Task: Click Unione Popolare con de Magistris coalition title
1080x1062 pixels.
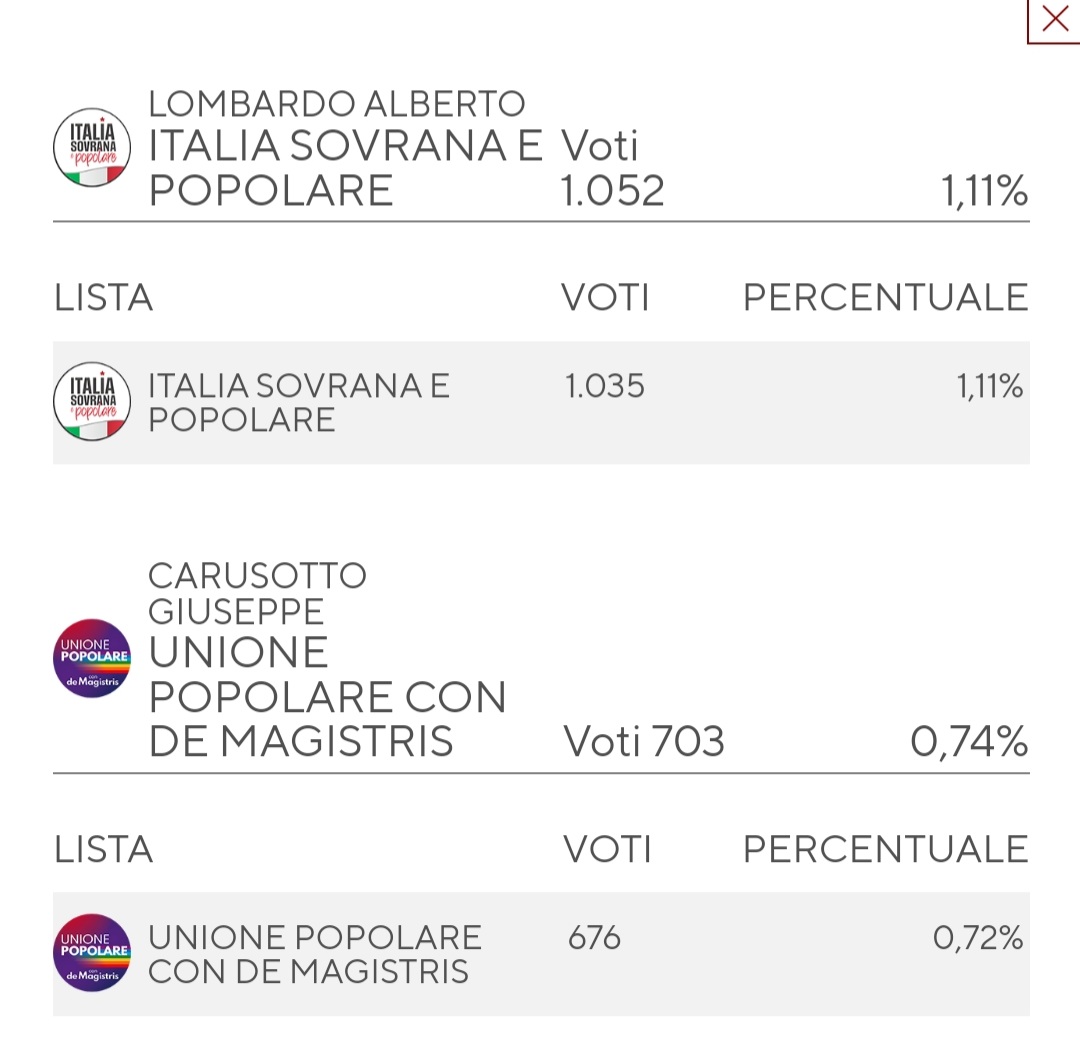Action: click(x=328, y=696)
